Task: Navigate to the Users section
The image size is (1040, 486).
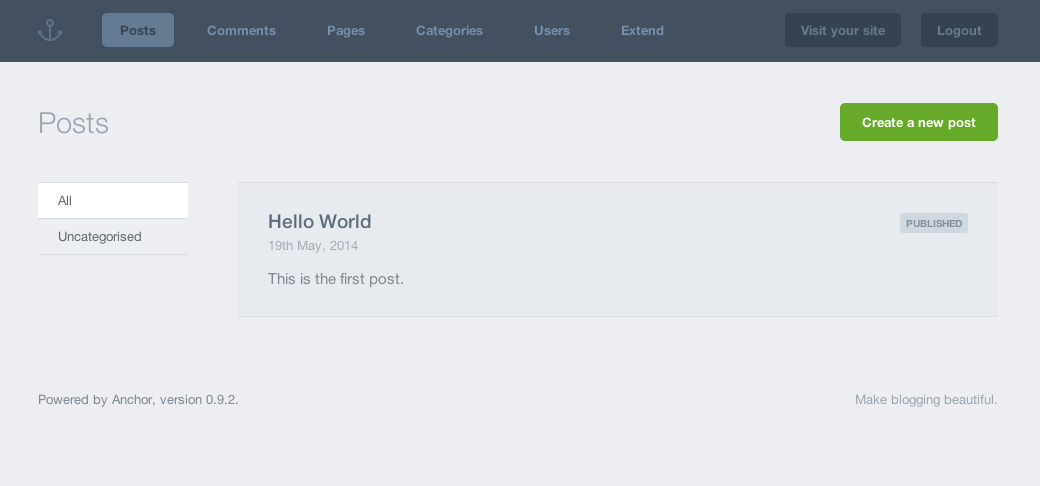Action: [552, 30]
